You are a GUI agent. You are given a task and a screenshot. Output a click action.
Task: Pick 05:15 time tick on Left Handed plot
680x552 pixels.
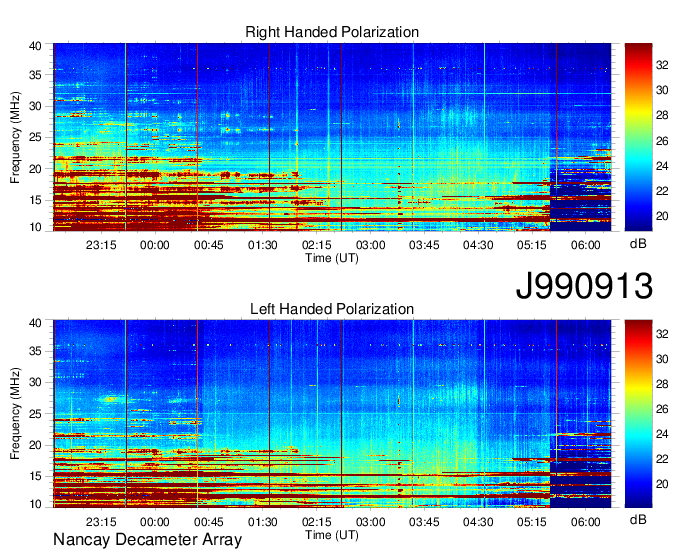(532, 522)
